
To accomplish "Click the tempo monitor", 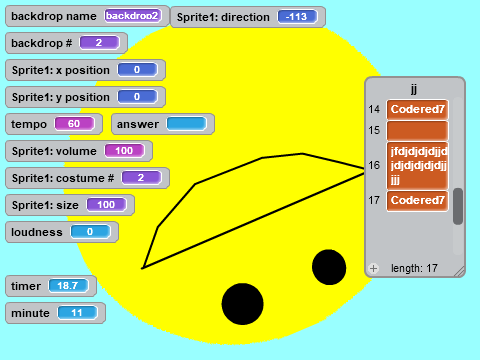I will 54,124.
